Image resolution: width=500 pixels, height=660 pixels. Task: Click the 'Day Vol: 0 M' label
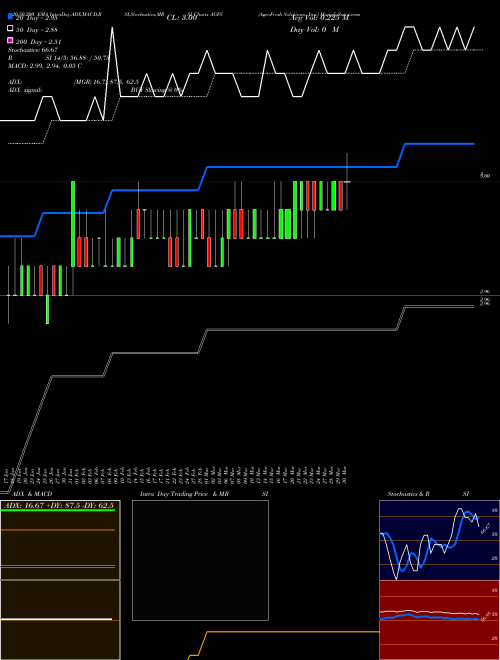click(314, 30)
